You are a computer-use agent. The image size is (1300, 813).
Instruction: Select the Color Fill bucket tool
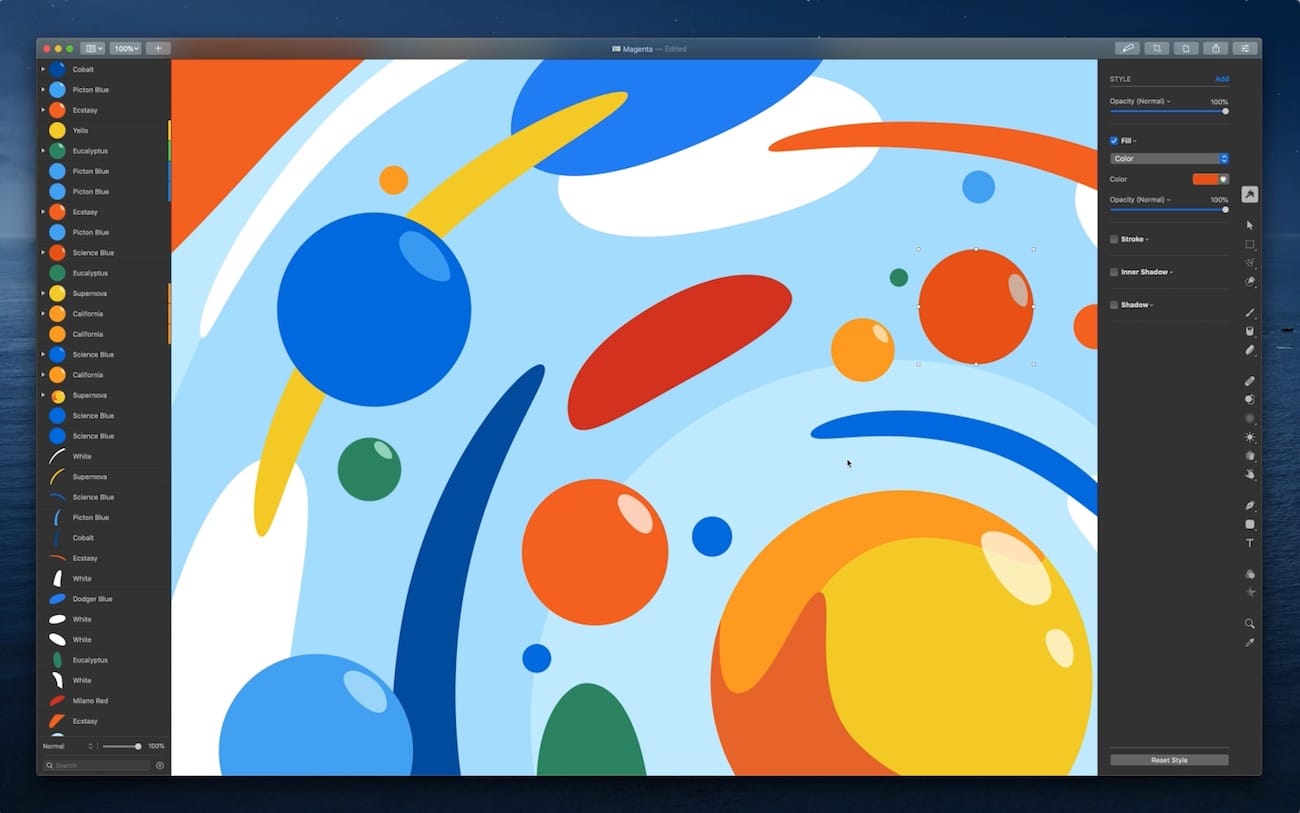(1249, 331)
